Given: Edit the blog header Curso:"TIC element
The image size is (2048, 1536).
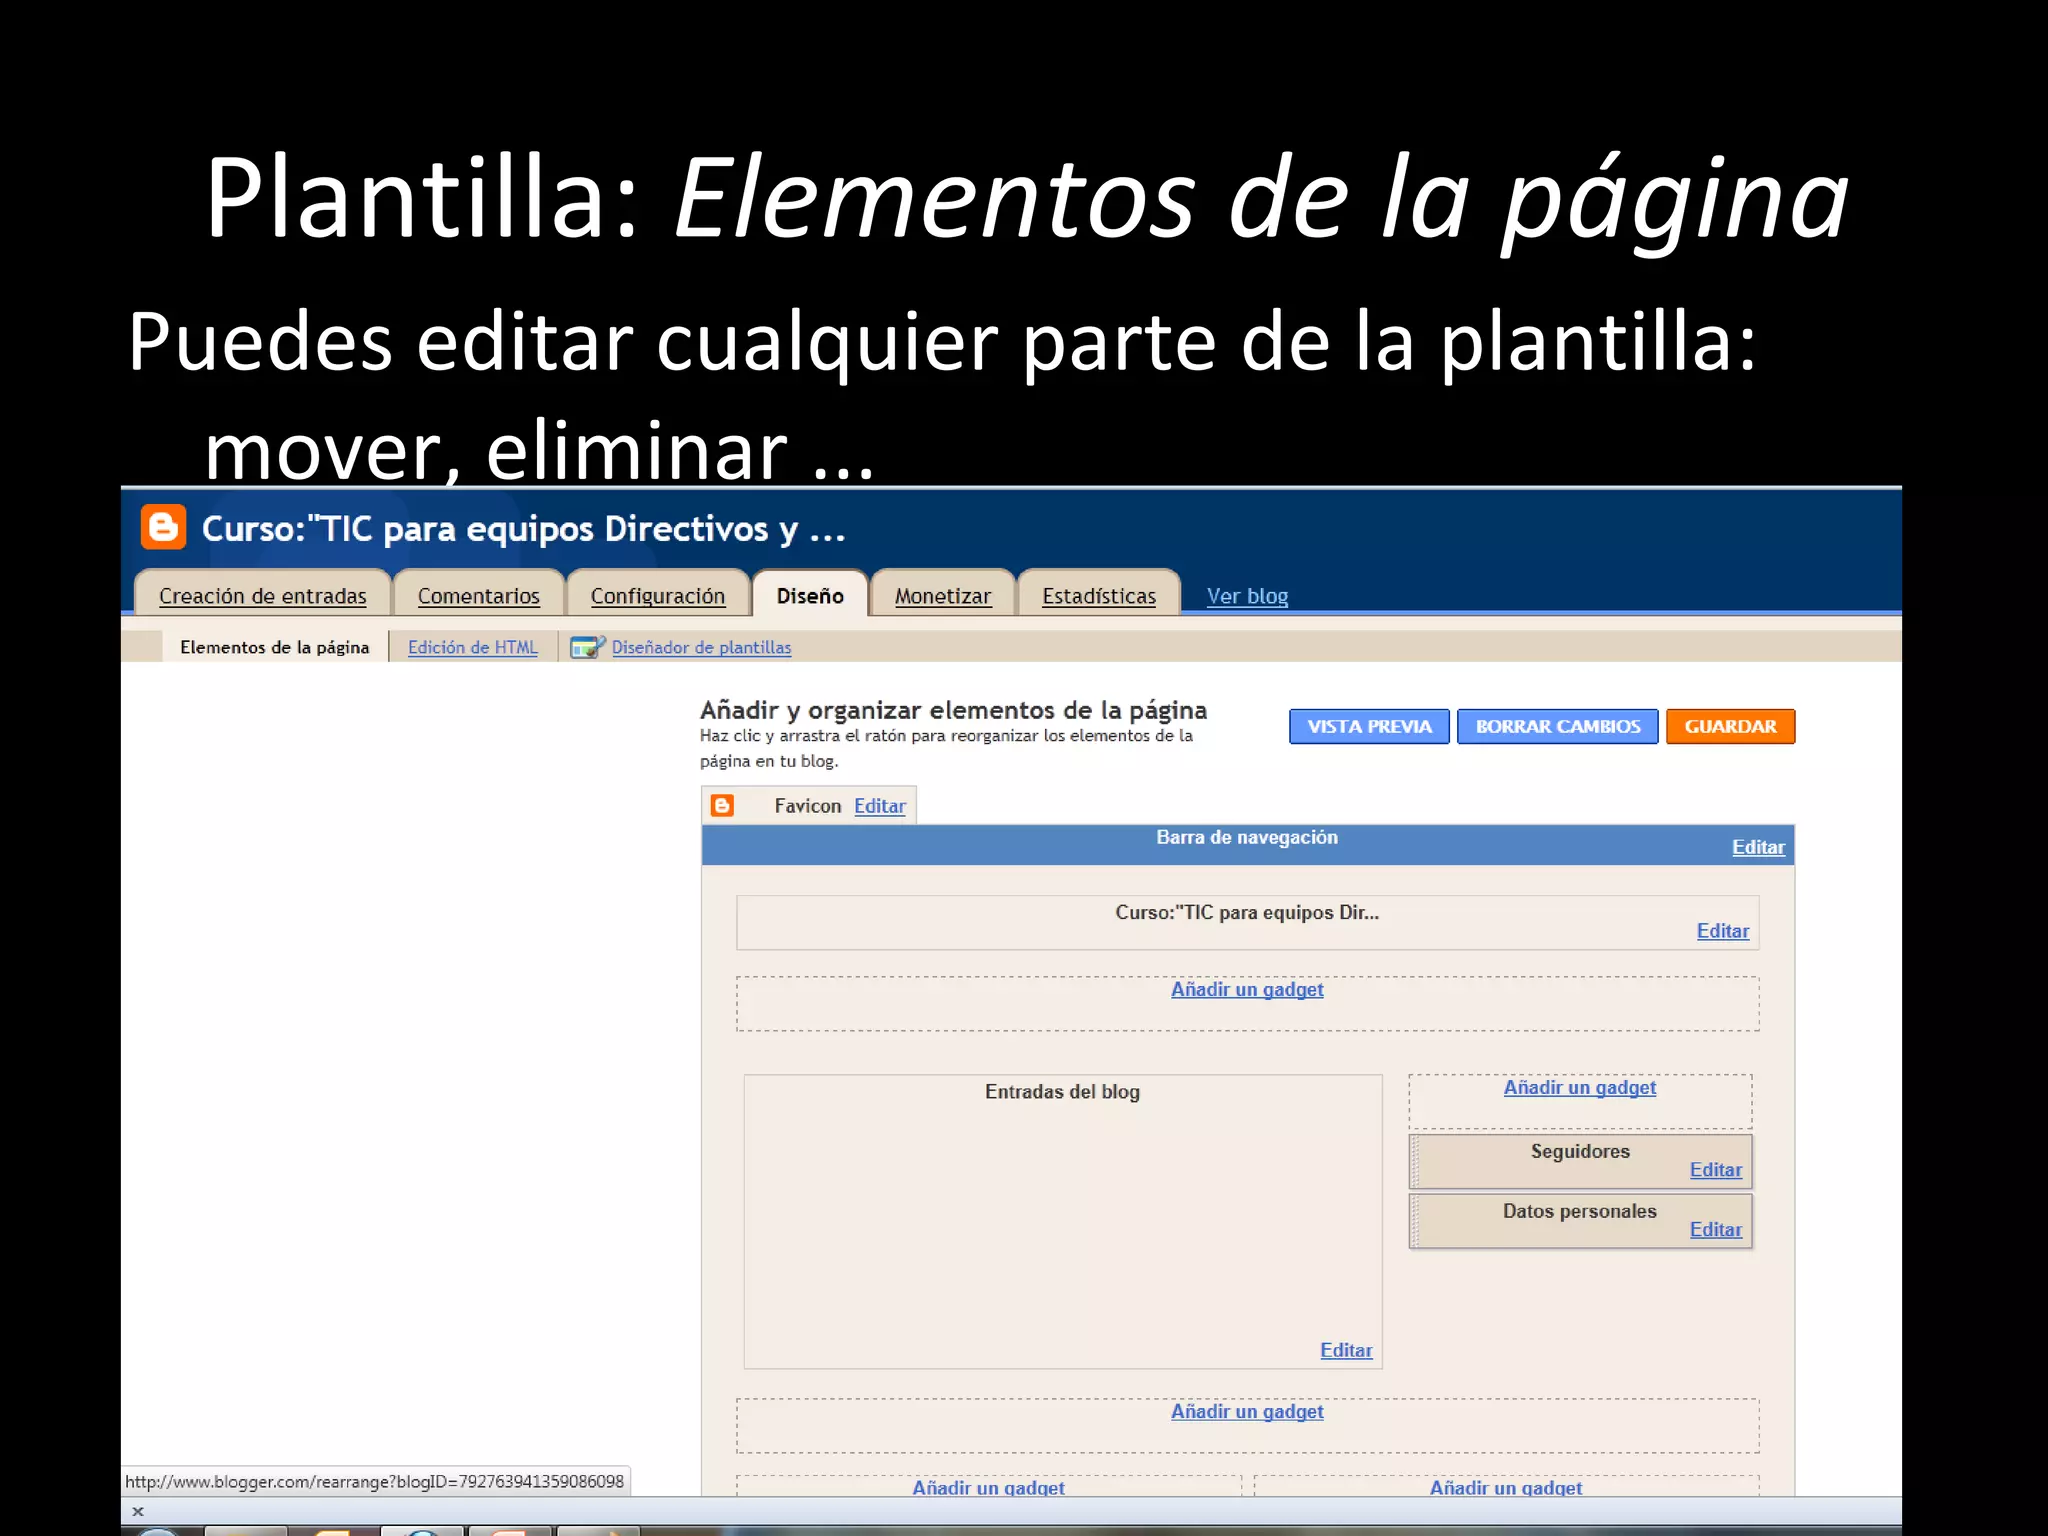Looking at the screenshot, I should (1722, 931).
